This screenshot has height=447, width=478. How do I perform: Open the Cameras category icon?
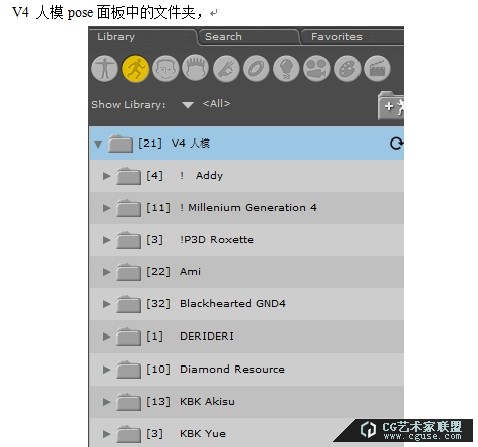click(x=317, y=69)
